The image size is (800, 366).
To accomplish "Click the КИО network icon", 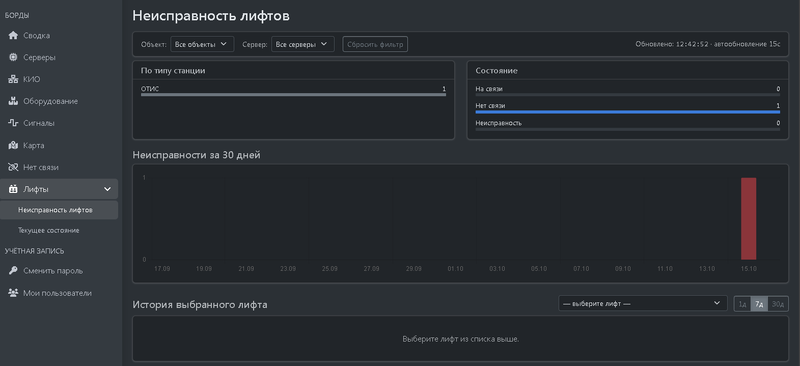I will [13, 80].
